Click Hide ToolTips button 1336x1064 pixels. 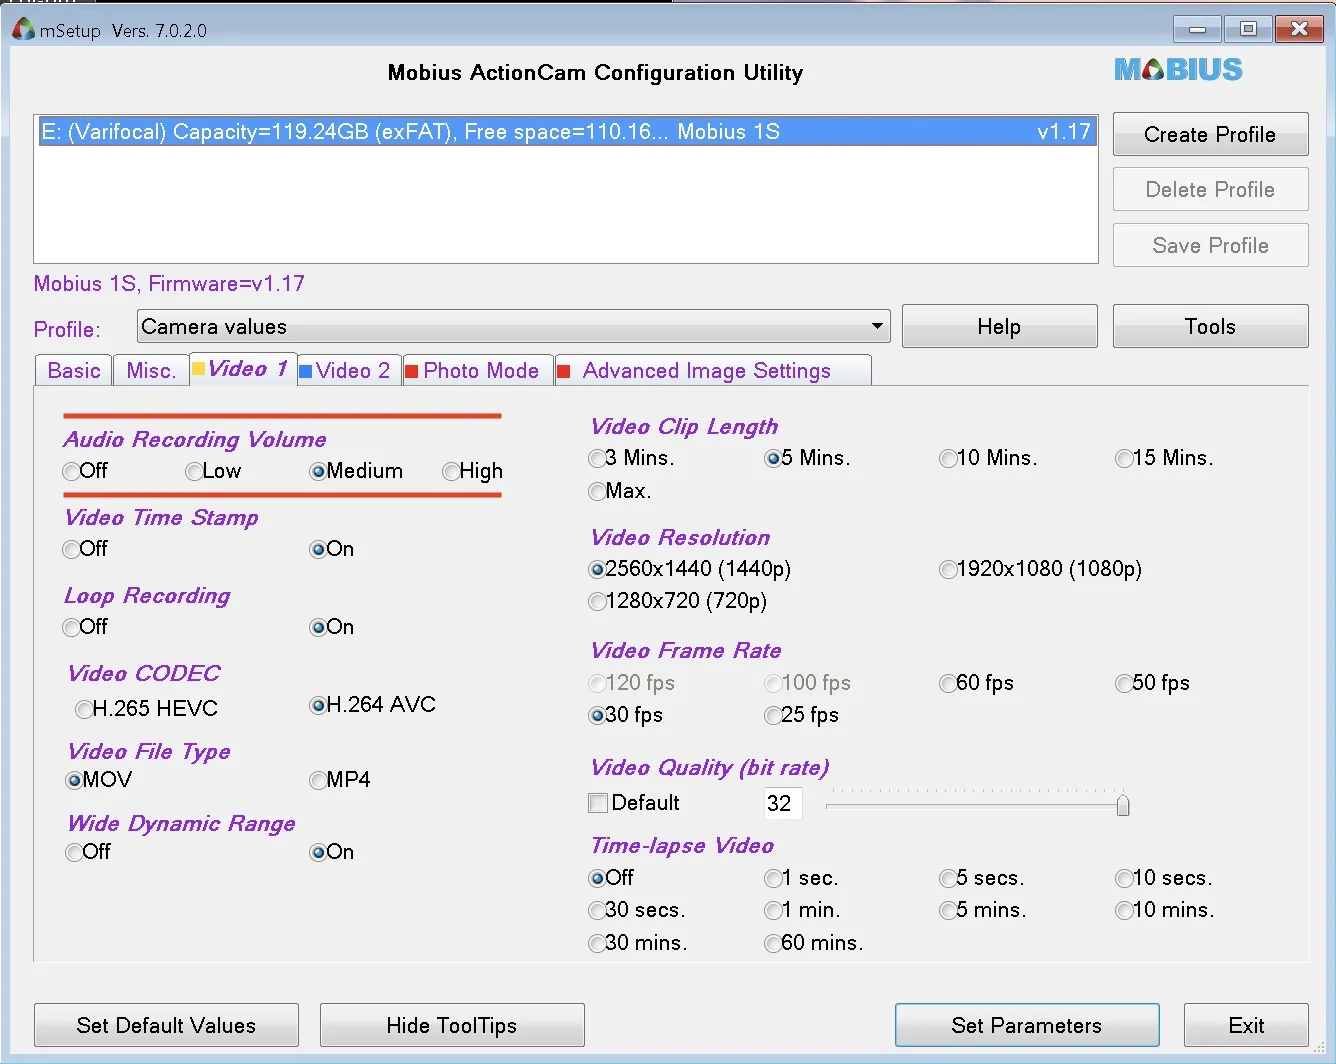[x=452, y=1025]
